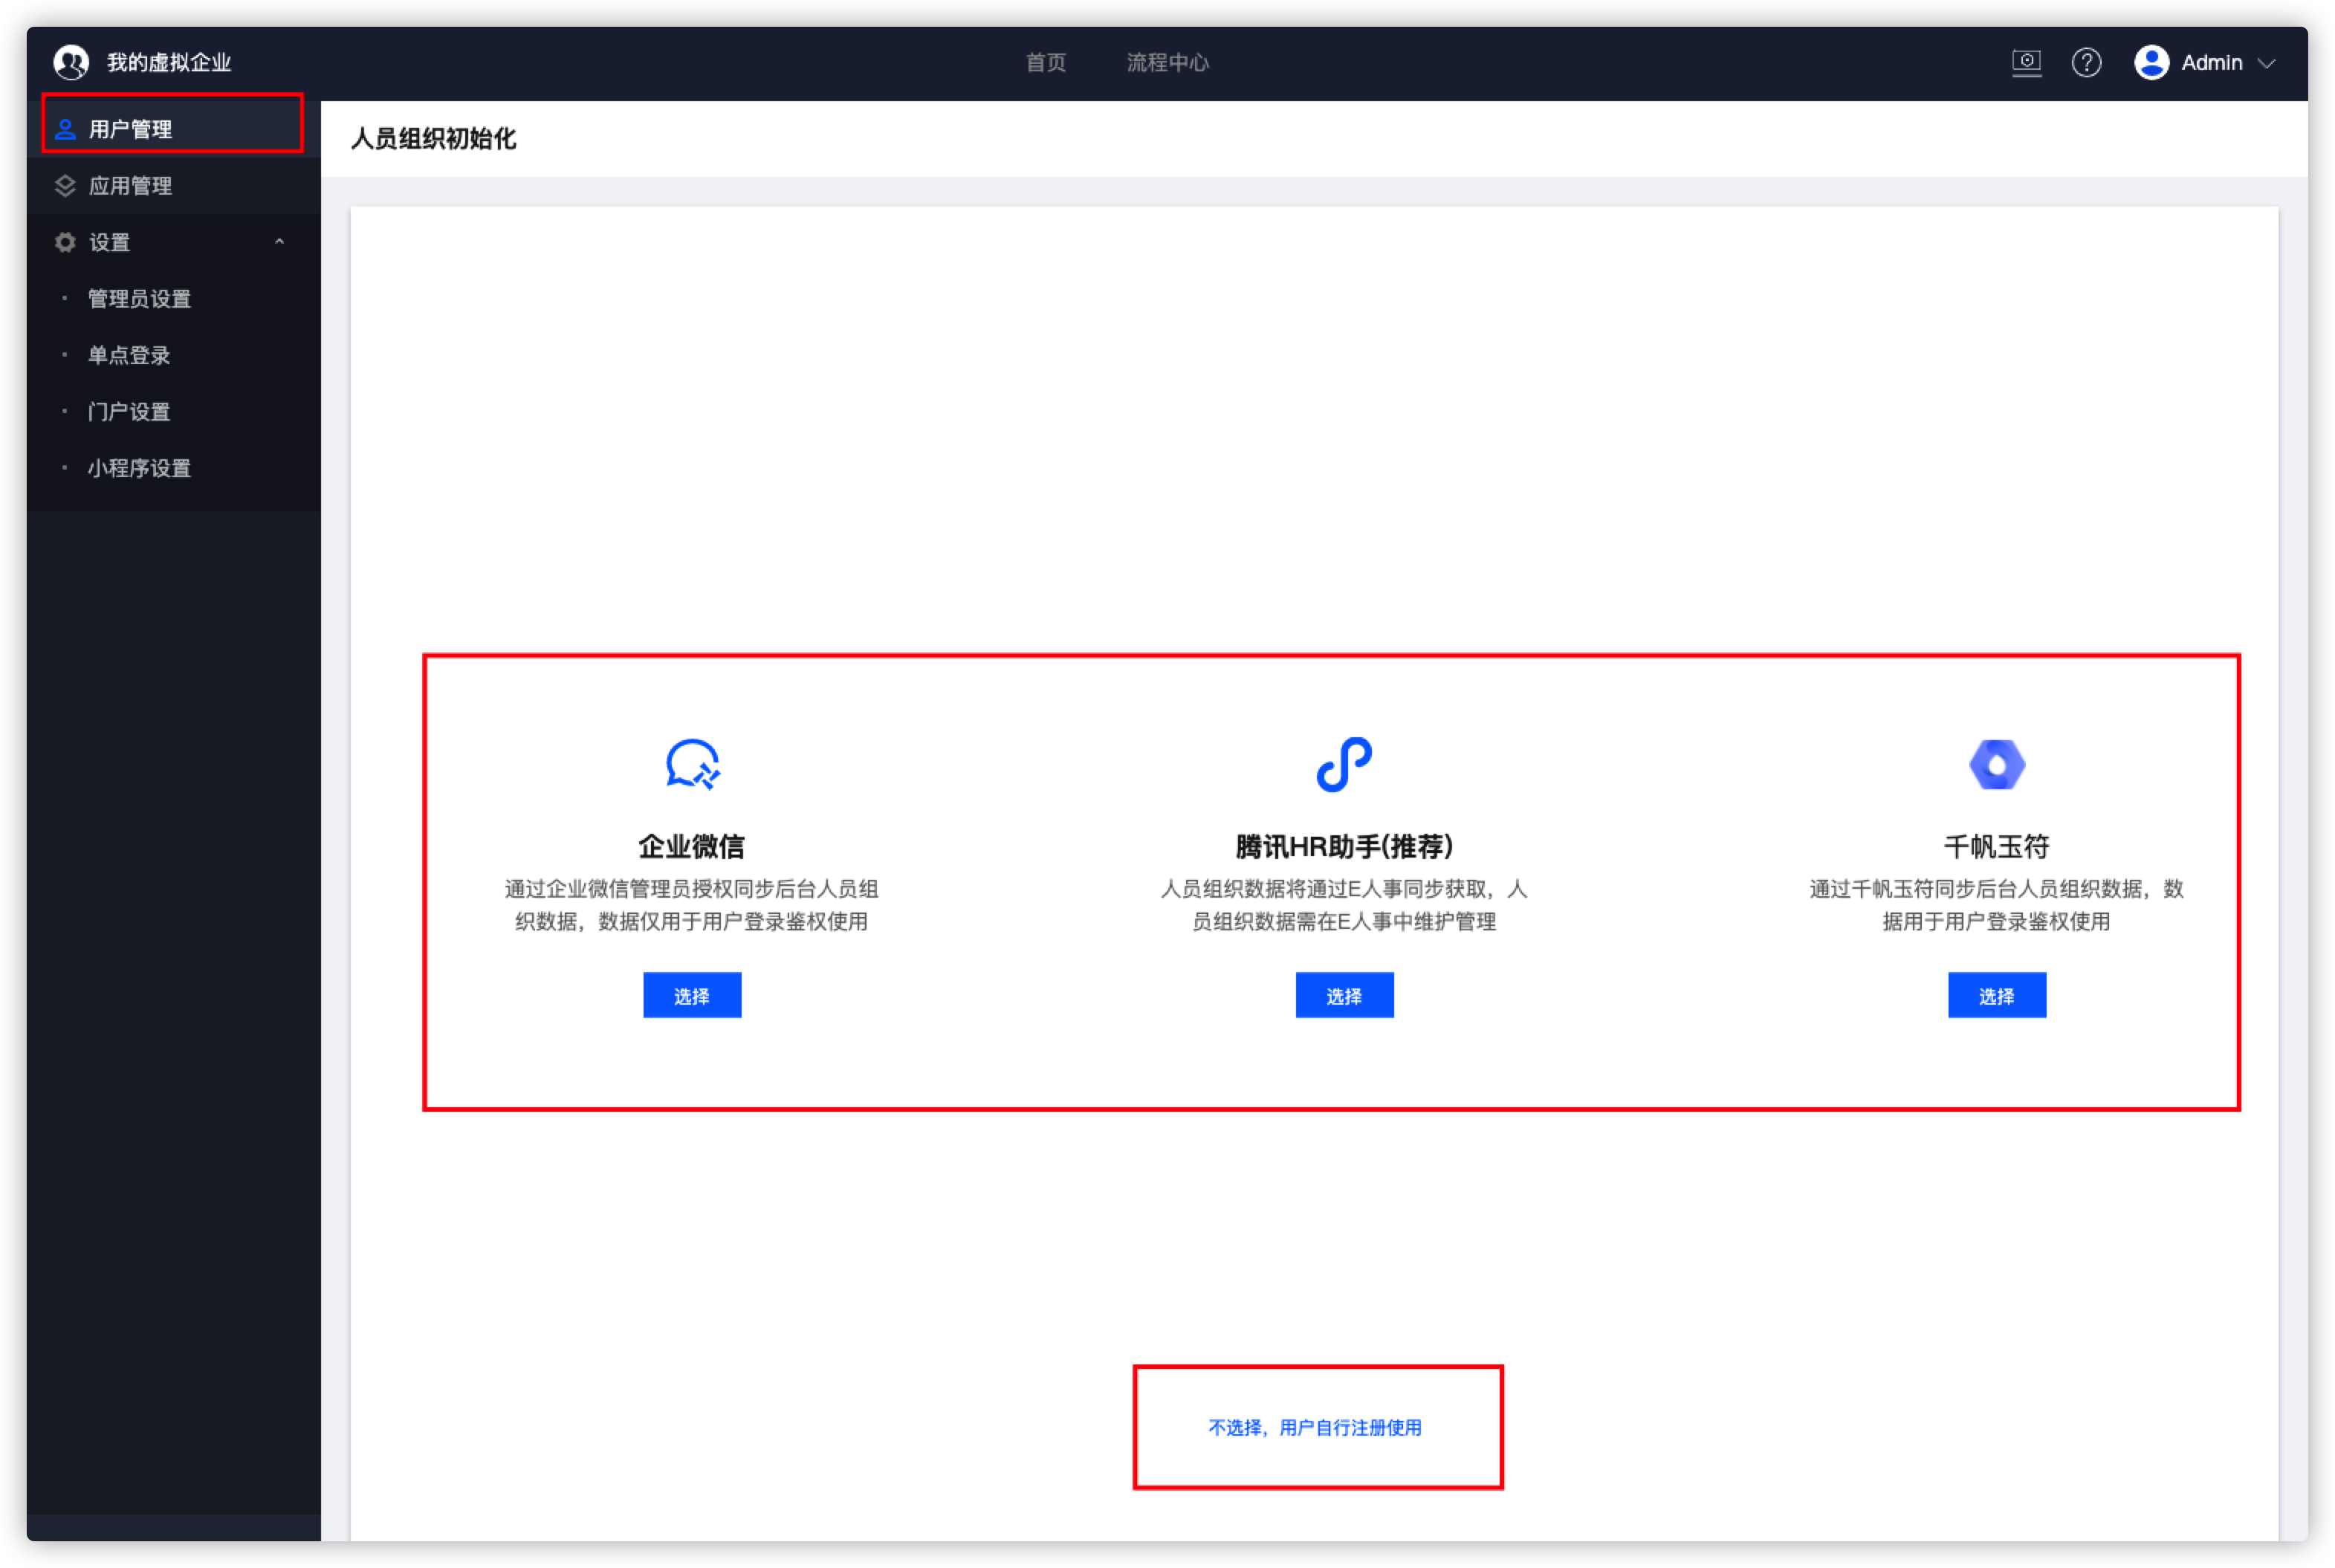Viewport: 2335px width, 1568px height.
Task: Click 选择 button under 千帆玉符
Action: (x=1996, y=995)
